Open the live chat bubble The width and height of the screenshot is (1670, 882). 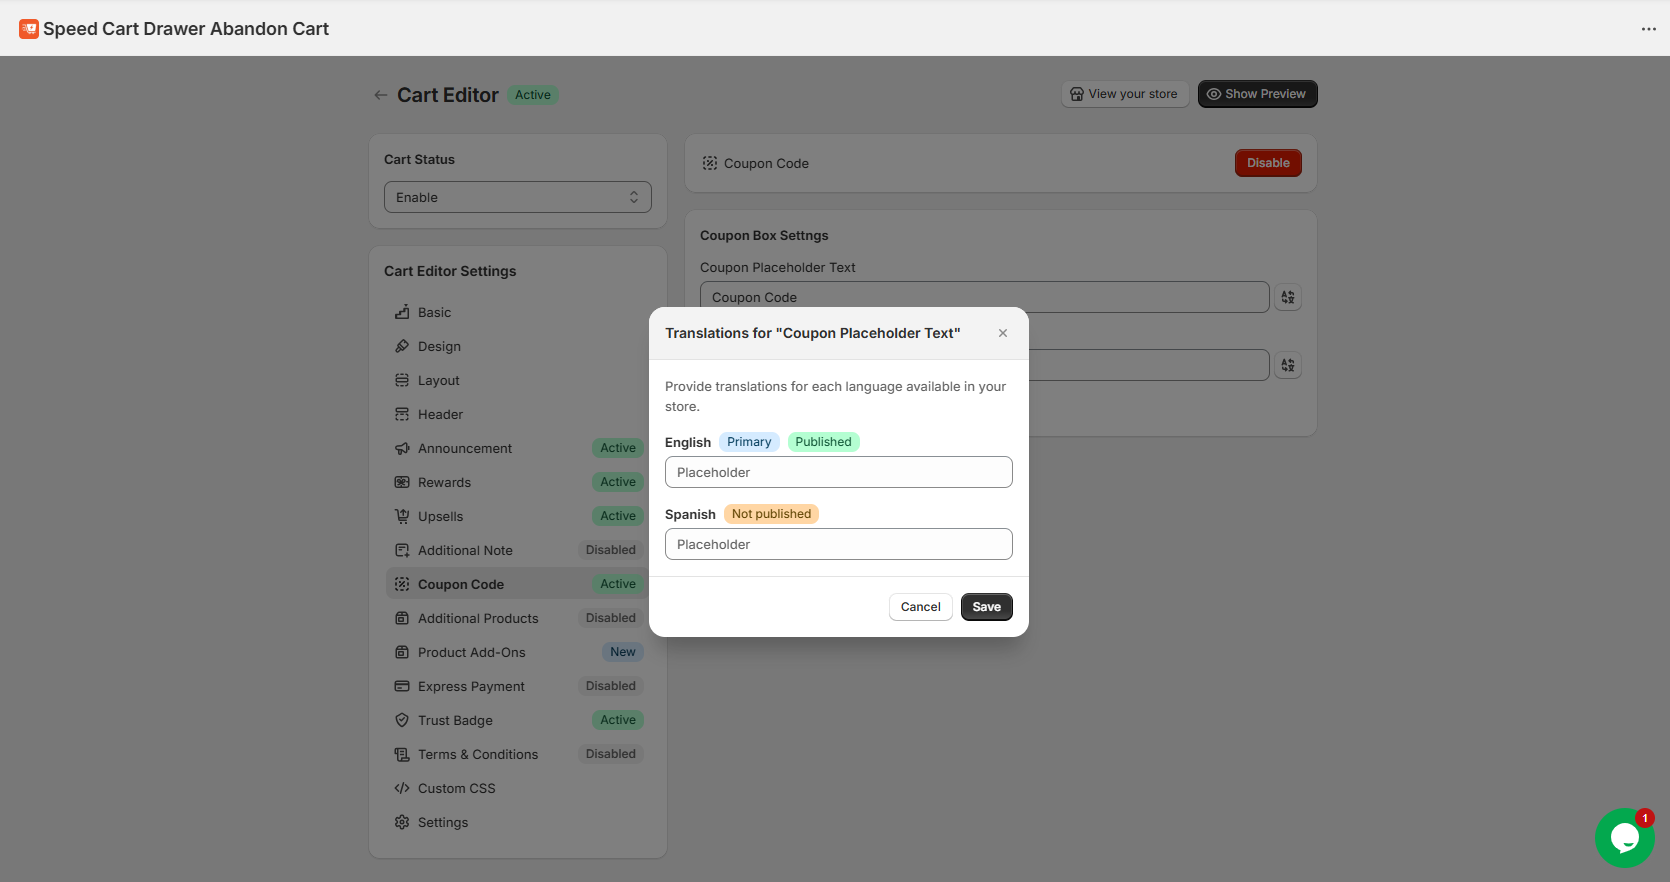1624,837
